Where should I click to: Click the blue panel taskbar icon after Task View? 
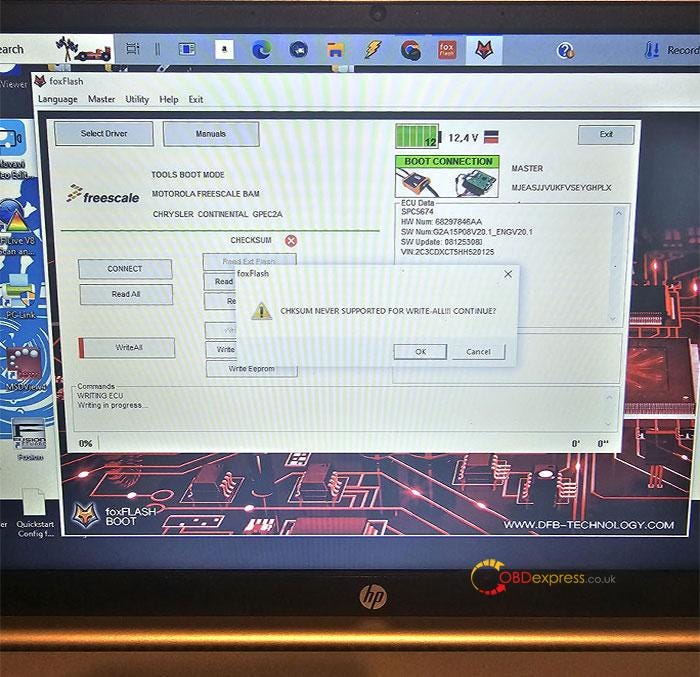(x=187, y=49)
